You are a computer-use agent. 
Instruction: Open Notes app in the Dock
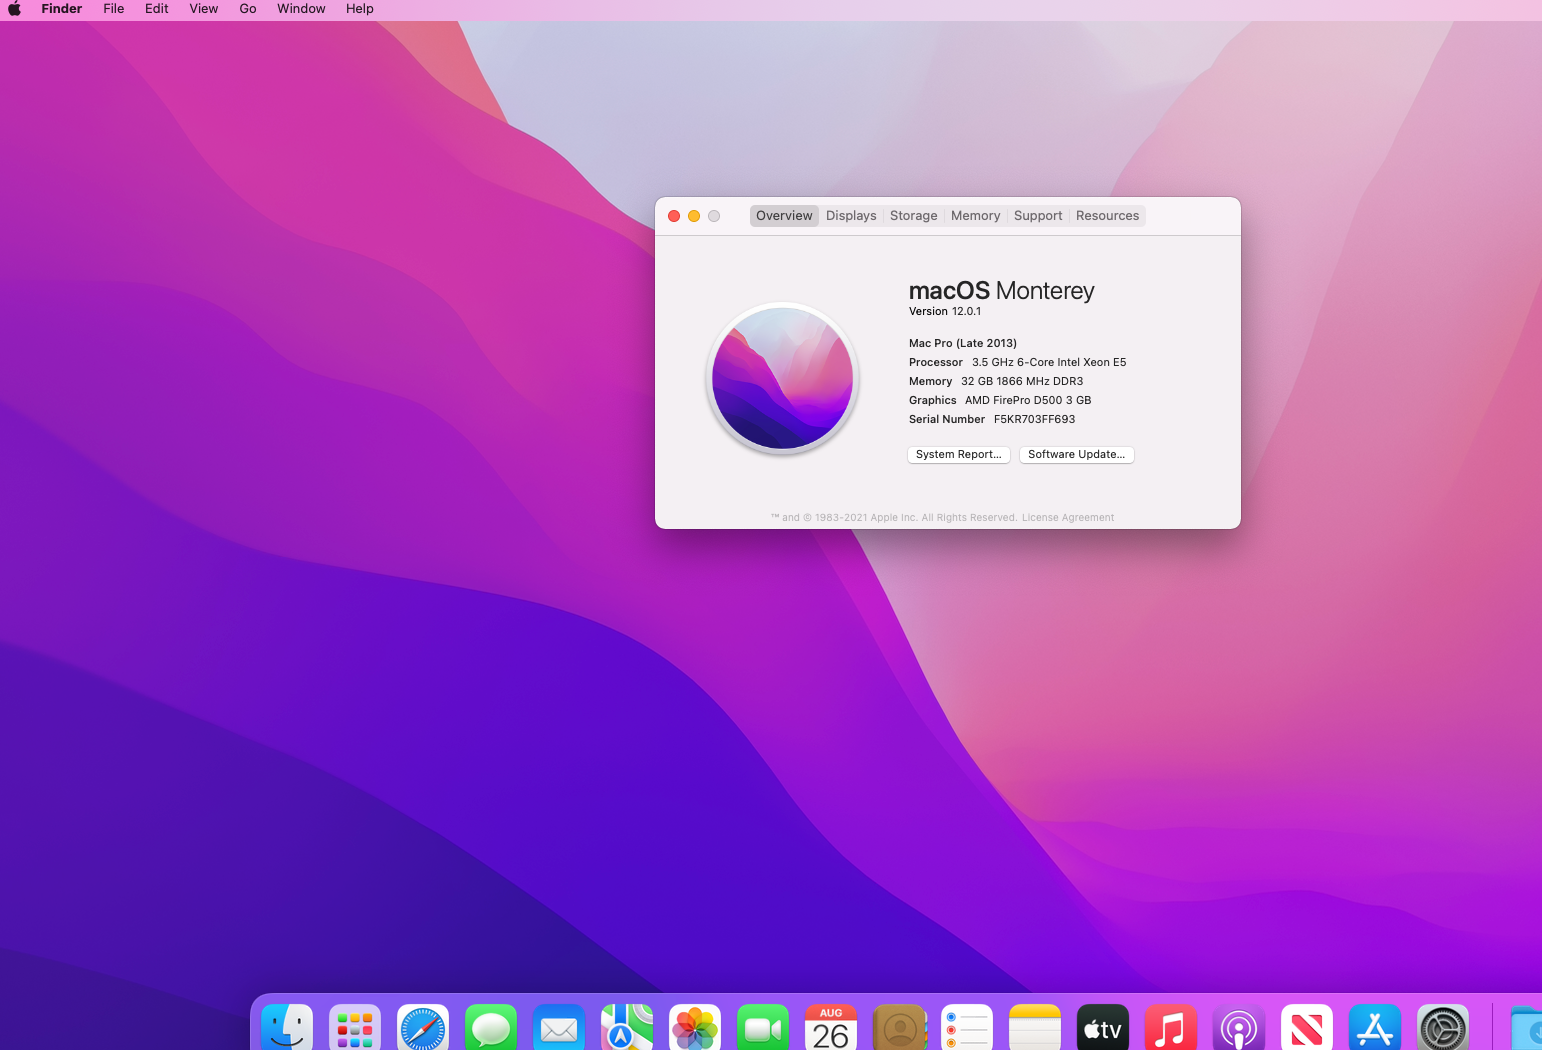point(1035,1028)
